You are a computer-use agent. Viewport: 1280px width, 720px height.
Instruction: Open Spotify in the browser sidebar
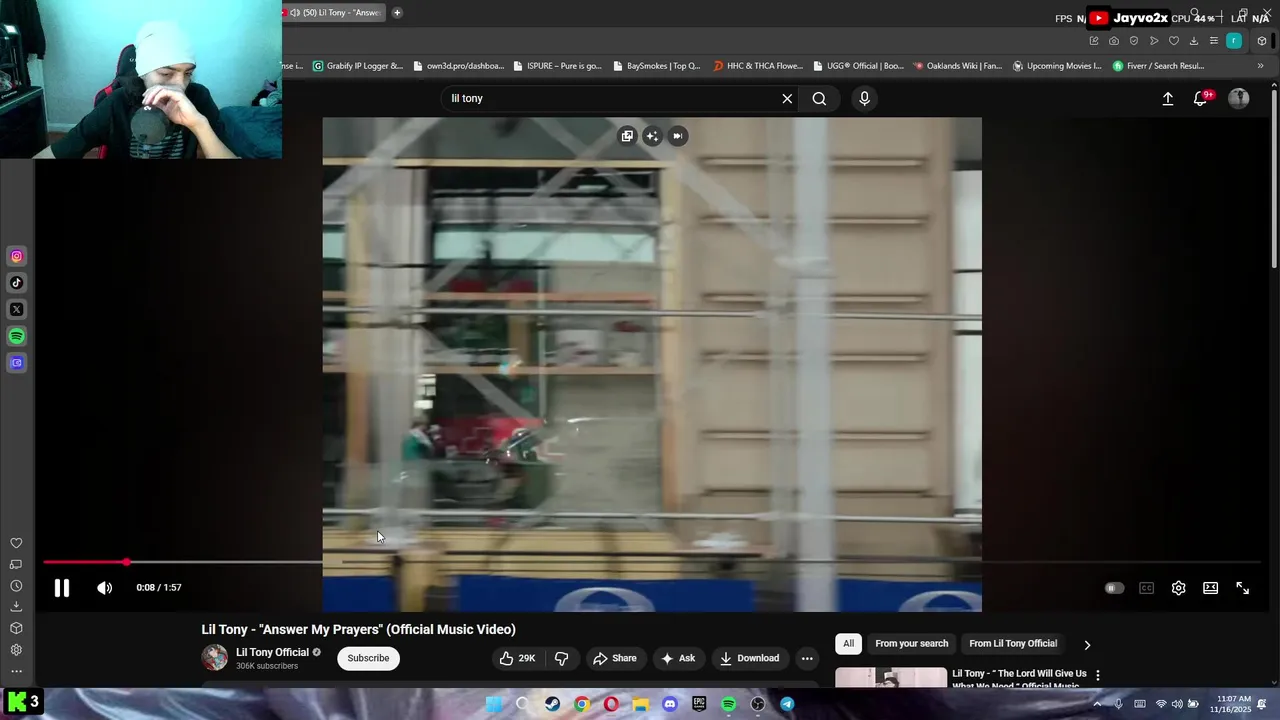pyautogui.click(x=16, y=336)
